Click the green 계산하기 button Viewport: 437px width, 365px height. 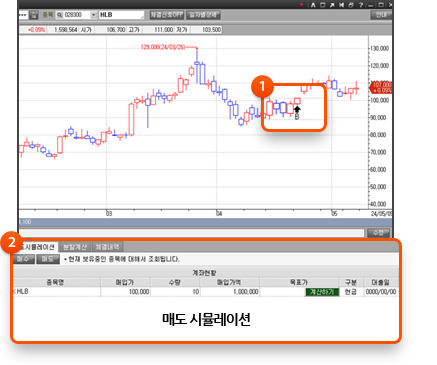coord(322,292)
